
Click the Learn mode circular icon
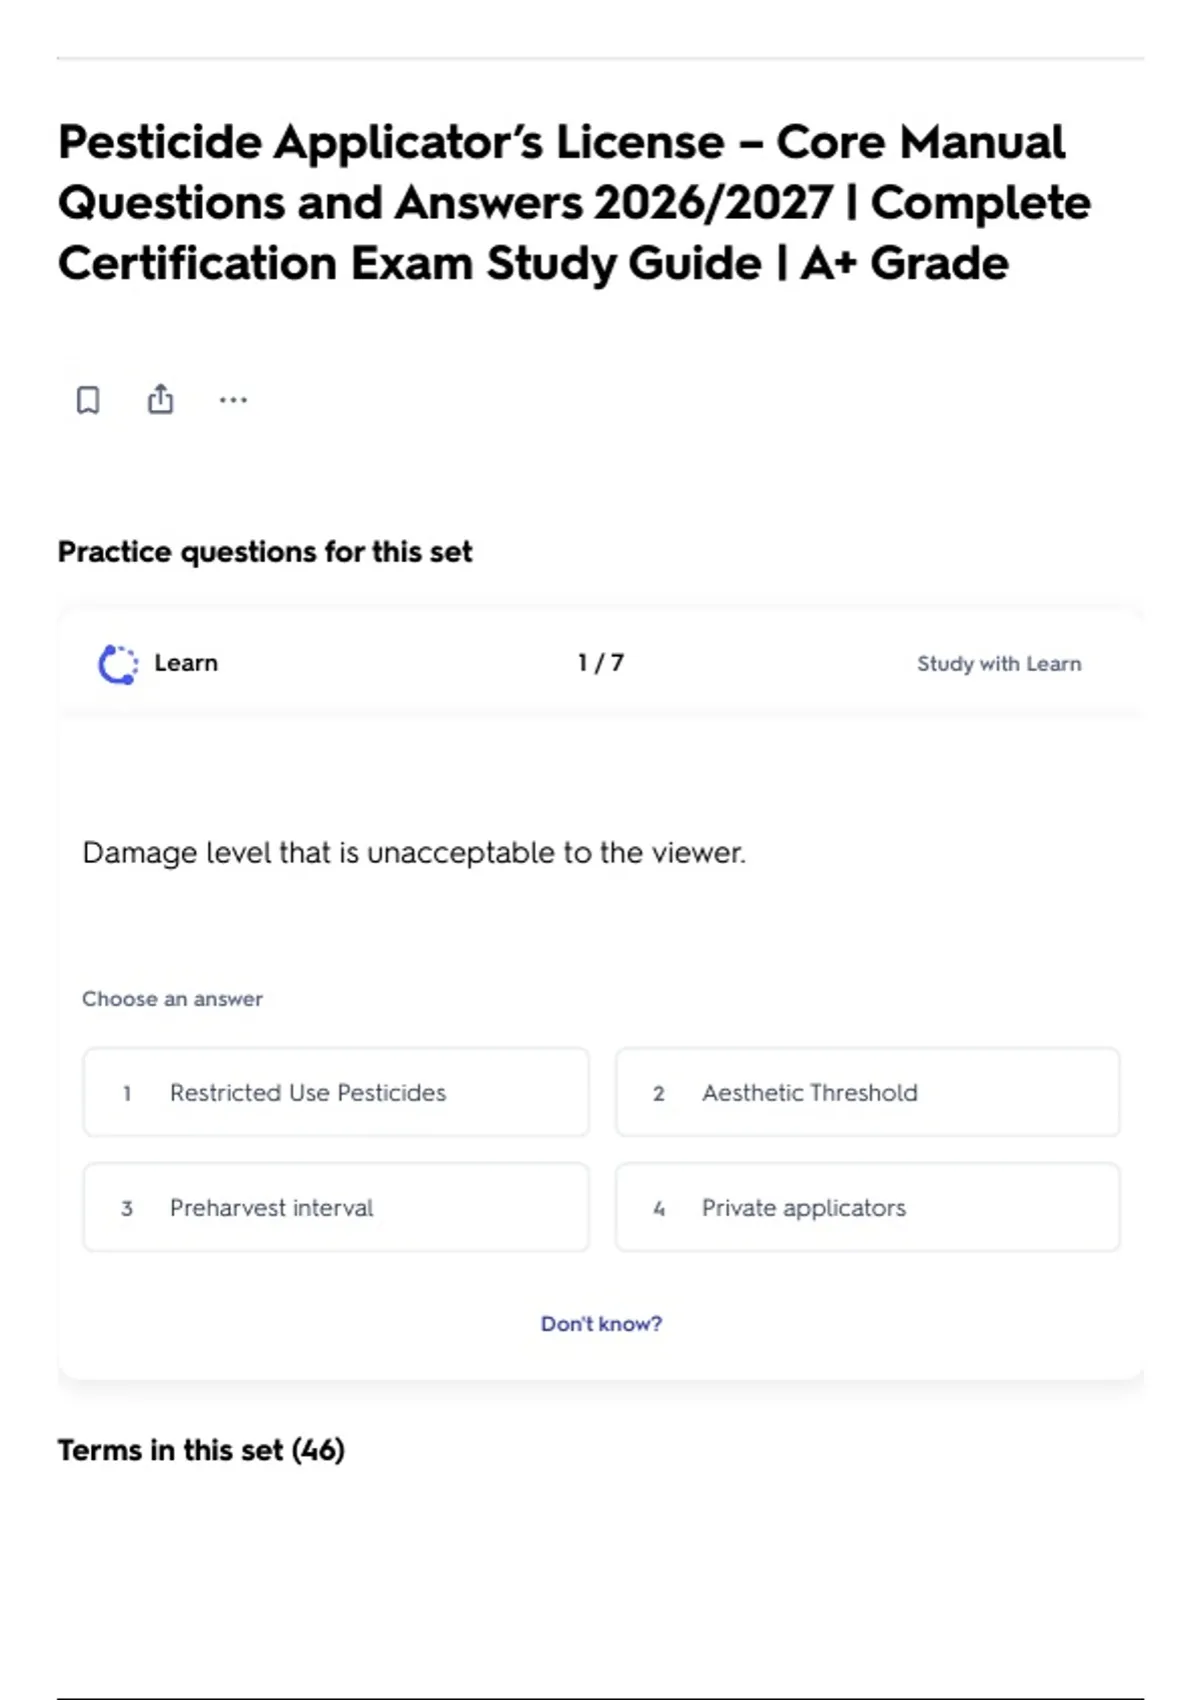point(118,664)
